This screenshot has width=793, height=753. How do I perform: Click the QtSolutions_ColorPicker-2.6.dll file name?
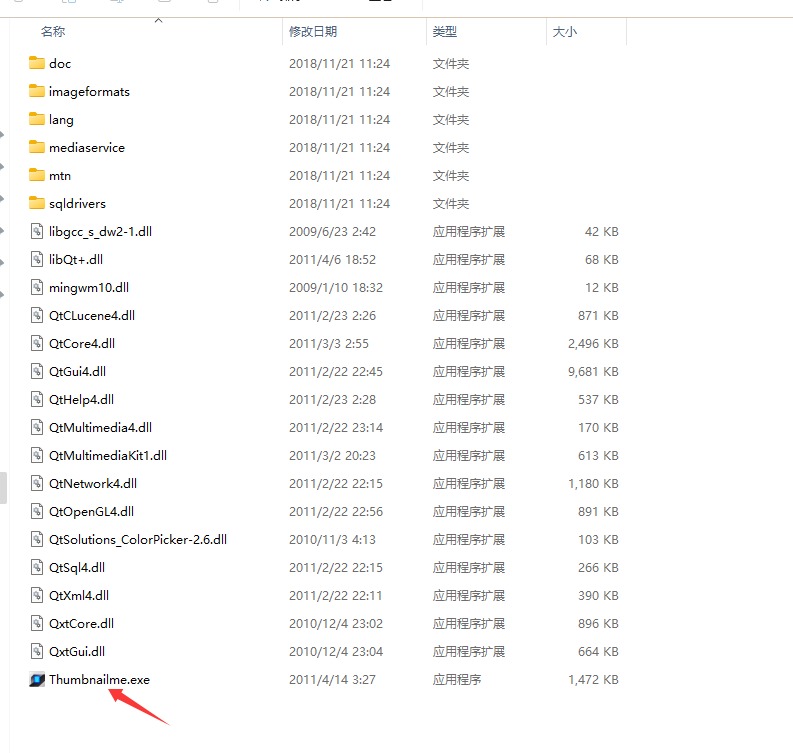coord(138,539)
